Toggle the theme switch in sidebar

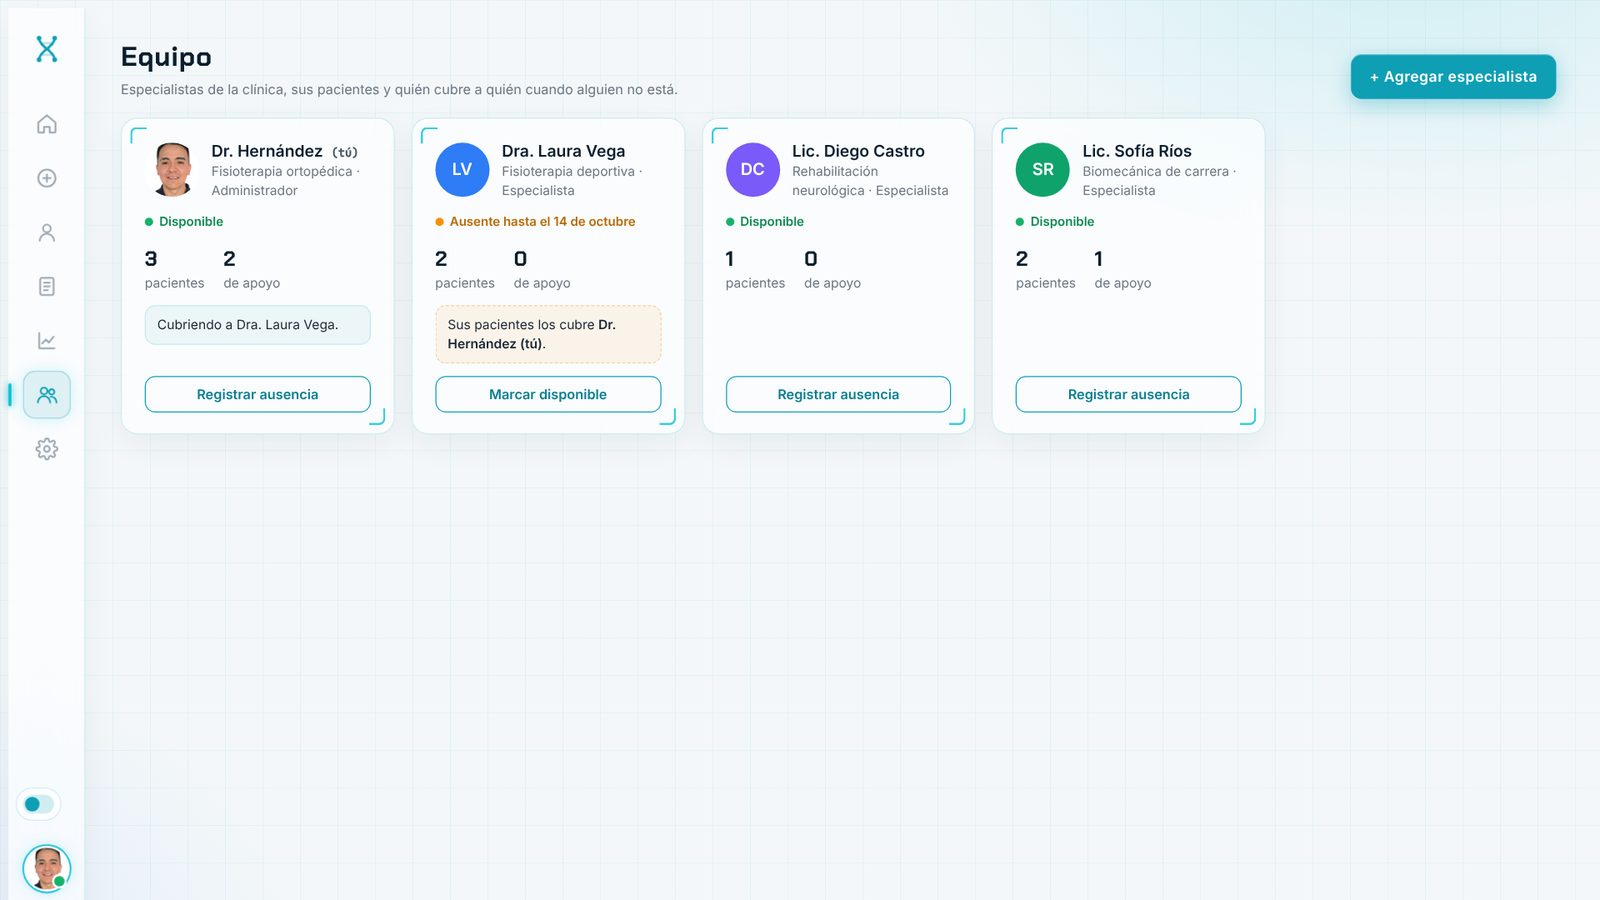[39, 804]
